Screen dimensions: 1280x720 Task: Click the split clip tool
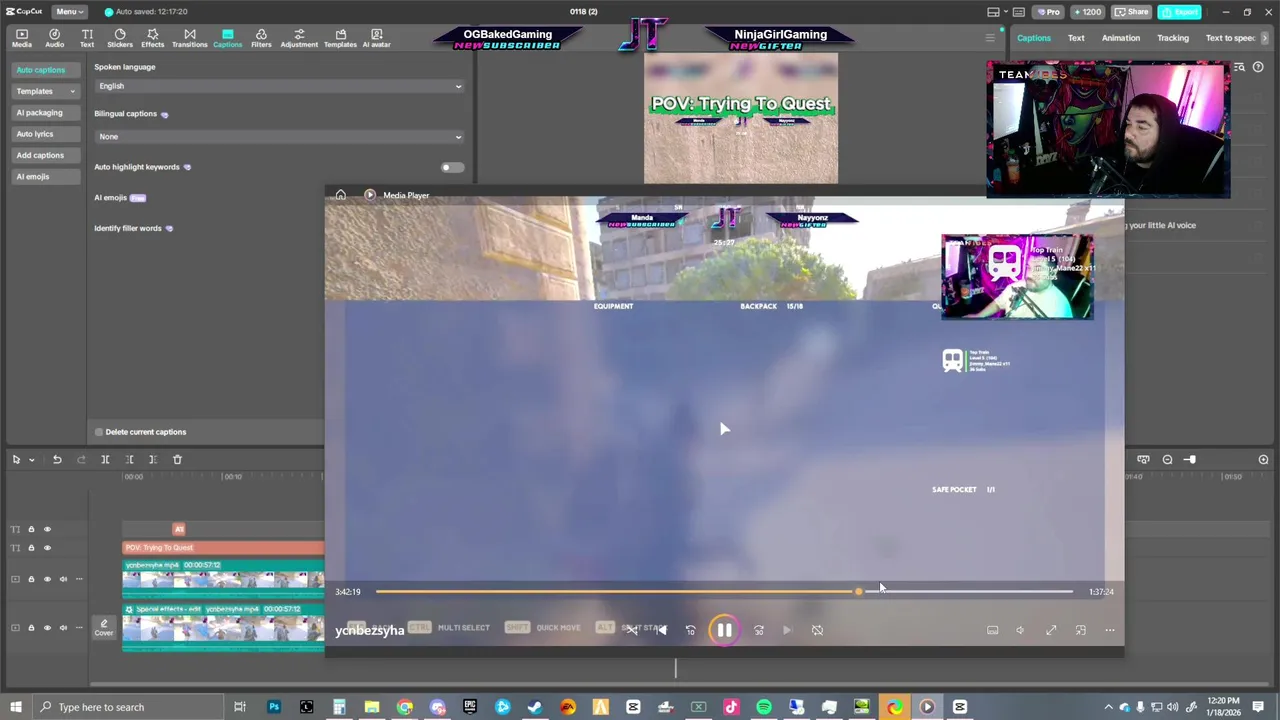(x=105, y=459)
